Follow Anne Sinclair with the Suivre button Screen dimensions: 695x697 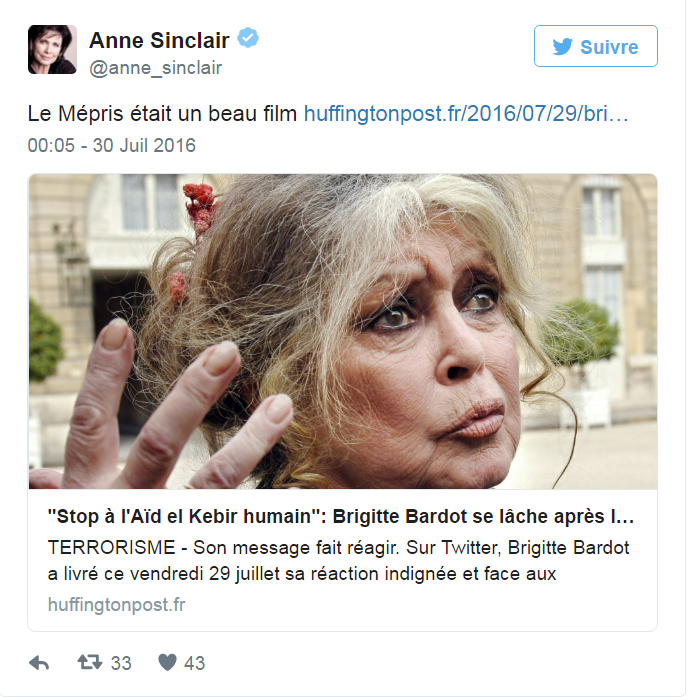[x=595, y=46]
